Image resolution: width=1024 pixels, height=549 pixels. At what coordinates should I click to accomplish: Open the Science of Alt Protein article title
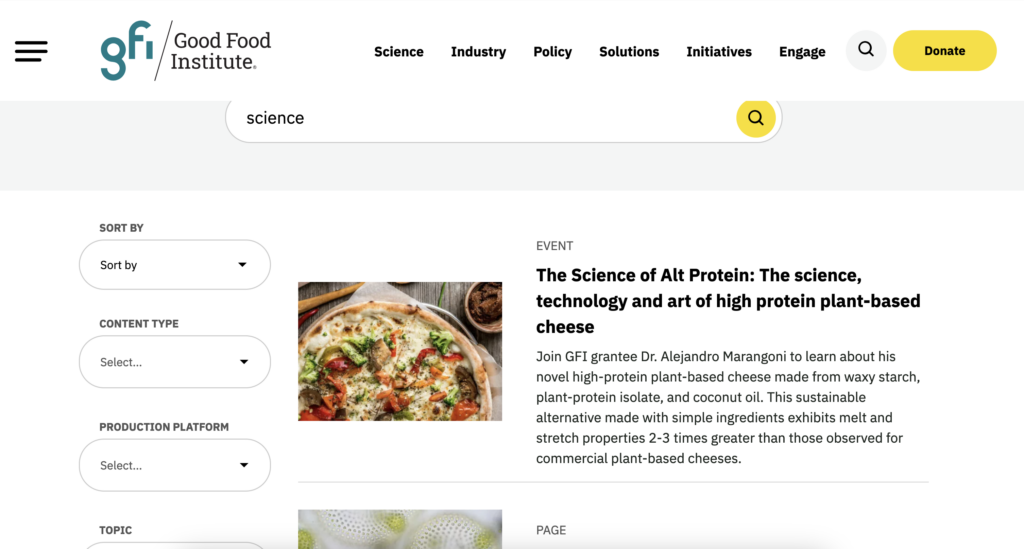click(728, 300)
